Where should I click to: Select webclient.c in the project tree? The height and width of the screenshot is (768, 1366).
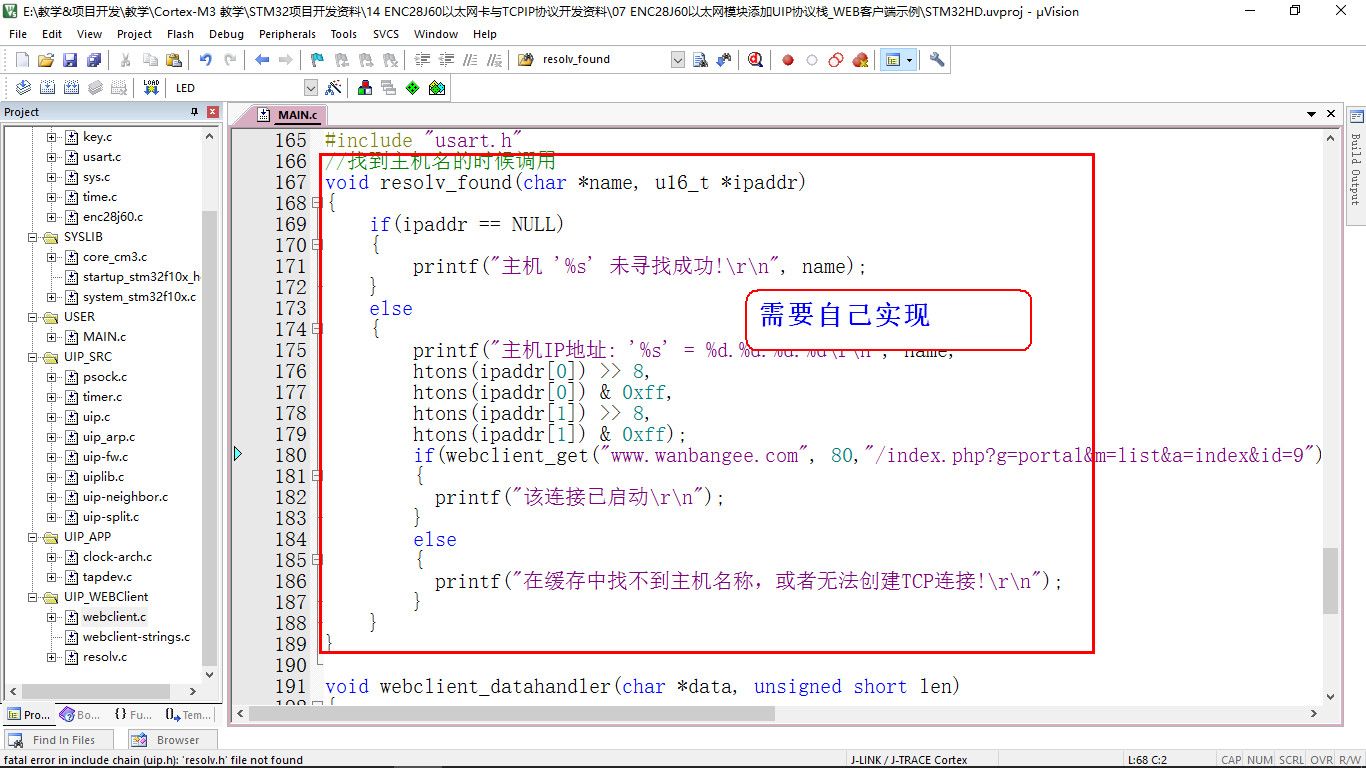click(114, 617)
